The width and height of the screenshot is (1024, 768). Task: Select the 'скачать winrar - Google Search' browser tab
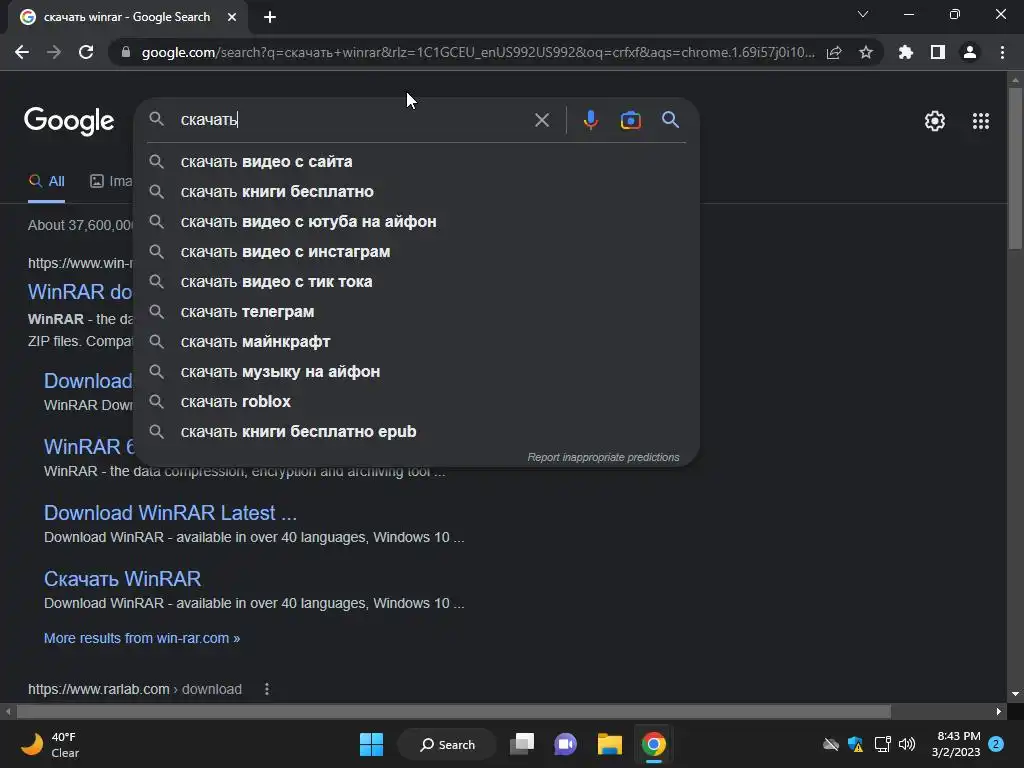[x=127, y=17]
